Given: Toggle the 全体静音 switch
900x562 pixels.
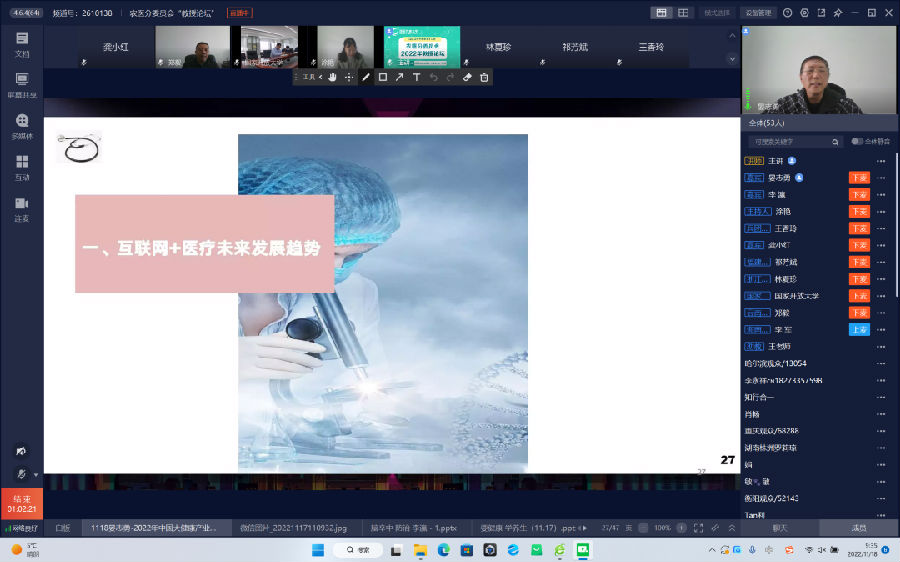Looking at the screenshot, I should pyautogui.click(x=857, y=142).
